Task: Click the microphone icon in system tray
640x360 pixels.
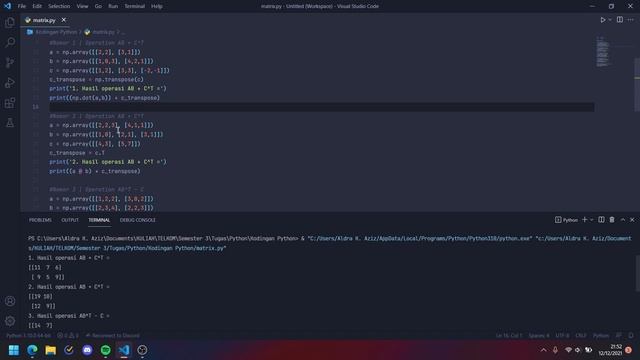Action: pos(555,350)
